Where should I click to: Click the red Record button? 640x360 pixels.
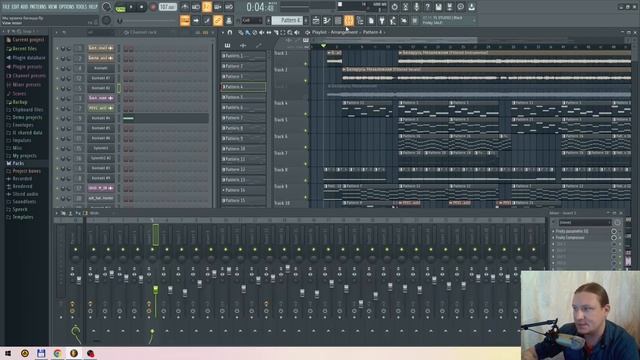point(153,7)
